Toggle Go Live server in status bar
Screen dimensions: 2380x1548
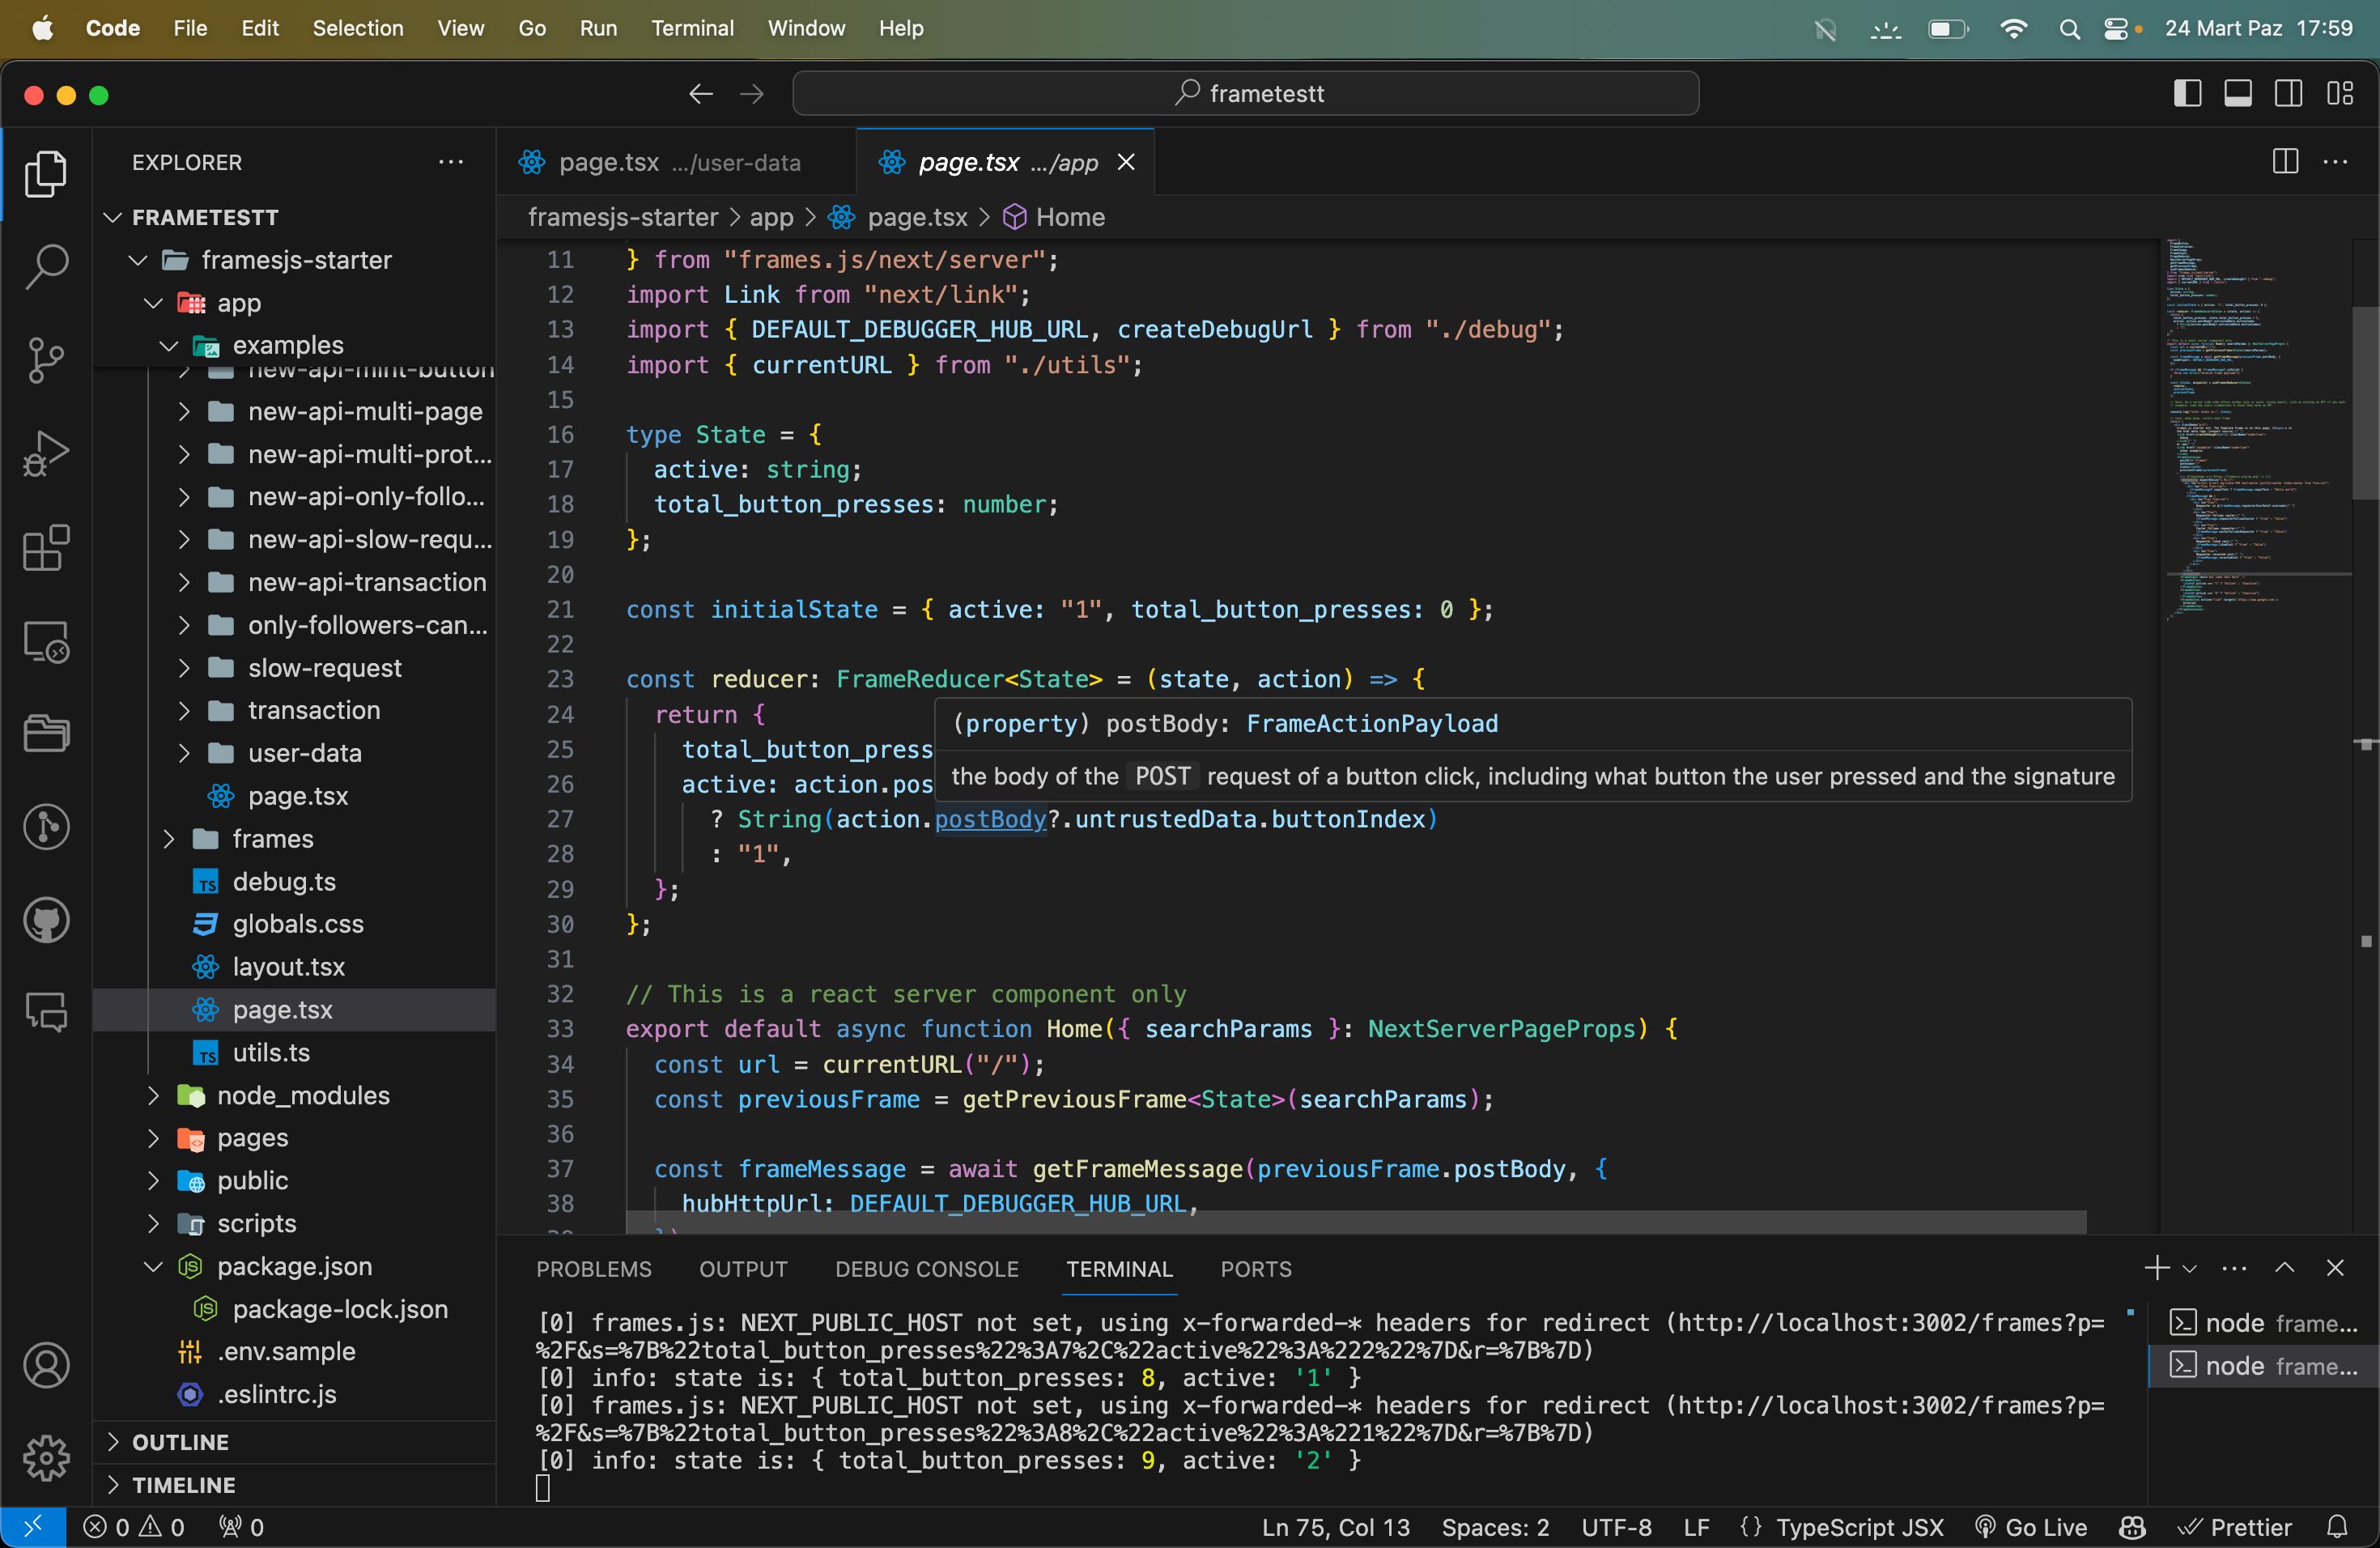(2032, 1527)
